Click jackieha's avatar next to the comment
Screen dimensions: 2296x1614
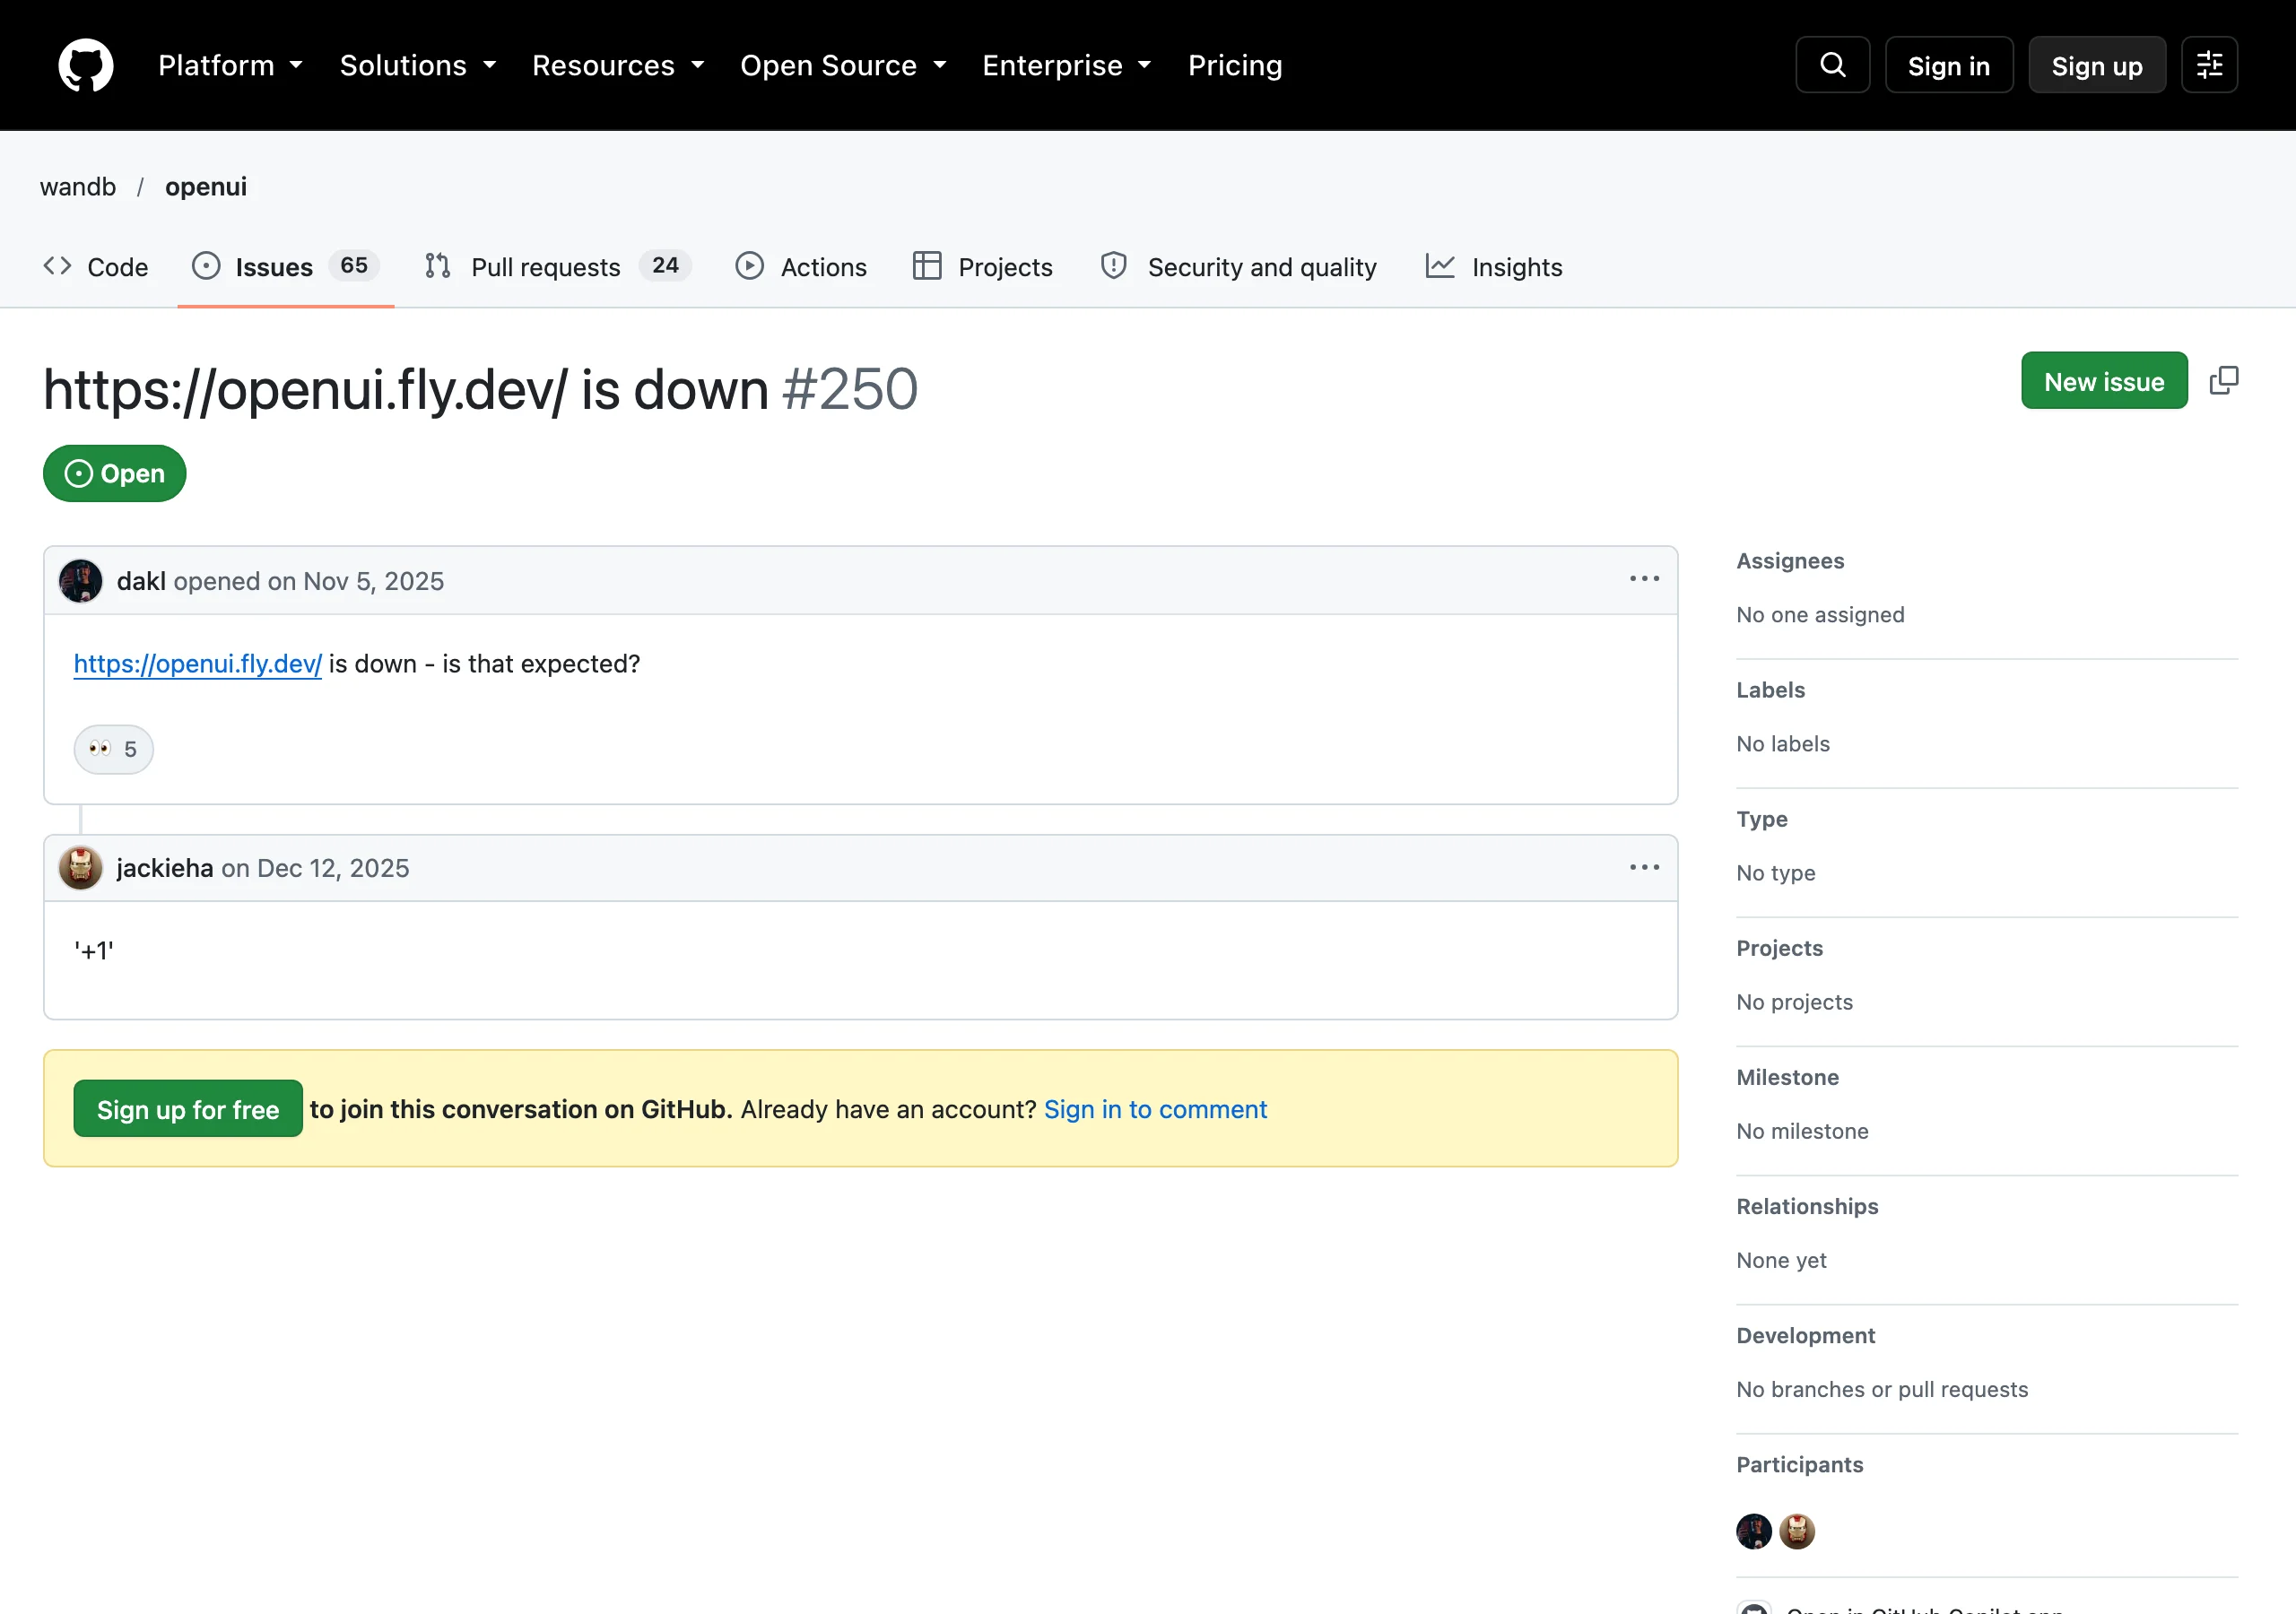coord(81,868)
